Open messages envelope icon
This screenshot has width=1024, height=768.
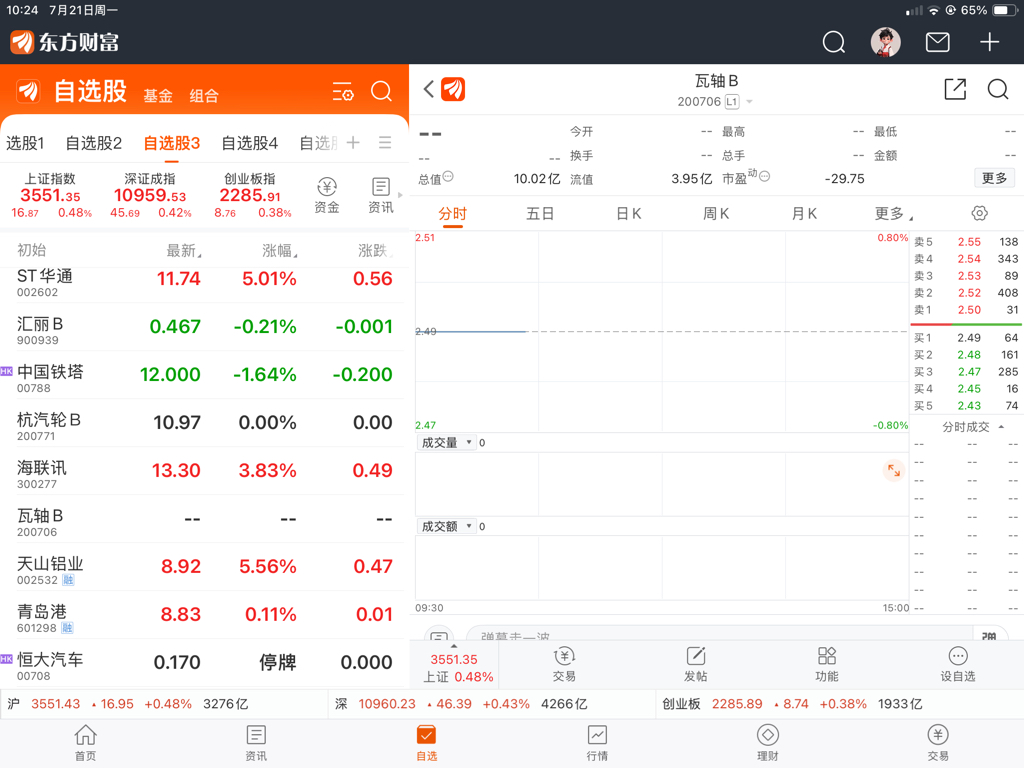(938, 42)
